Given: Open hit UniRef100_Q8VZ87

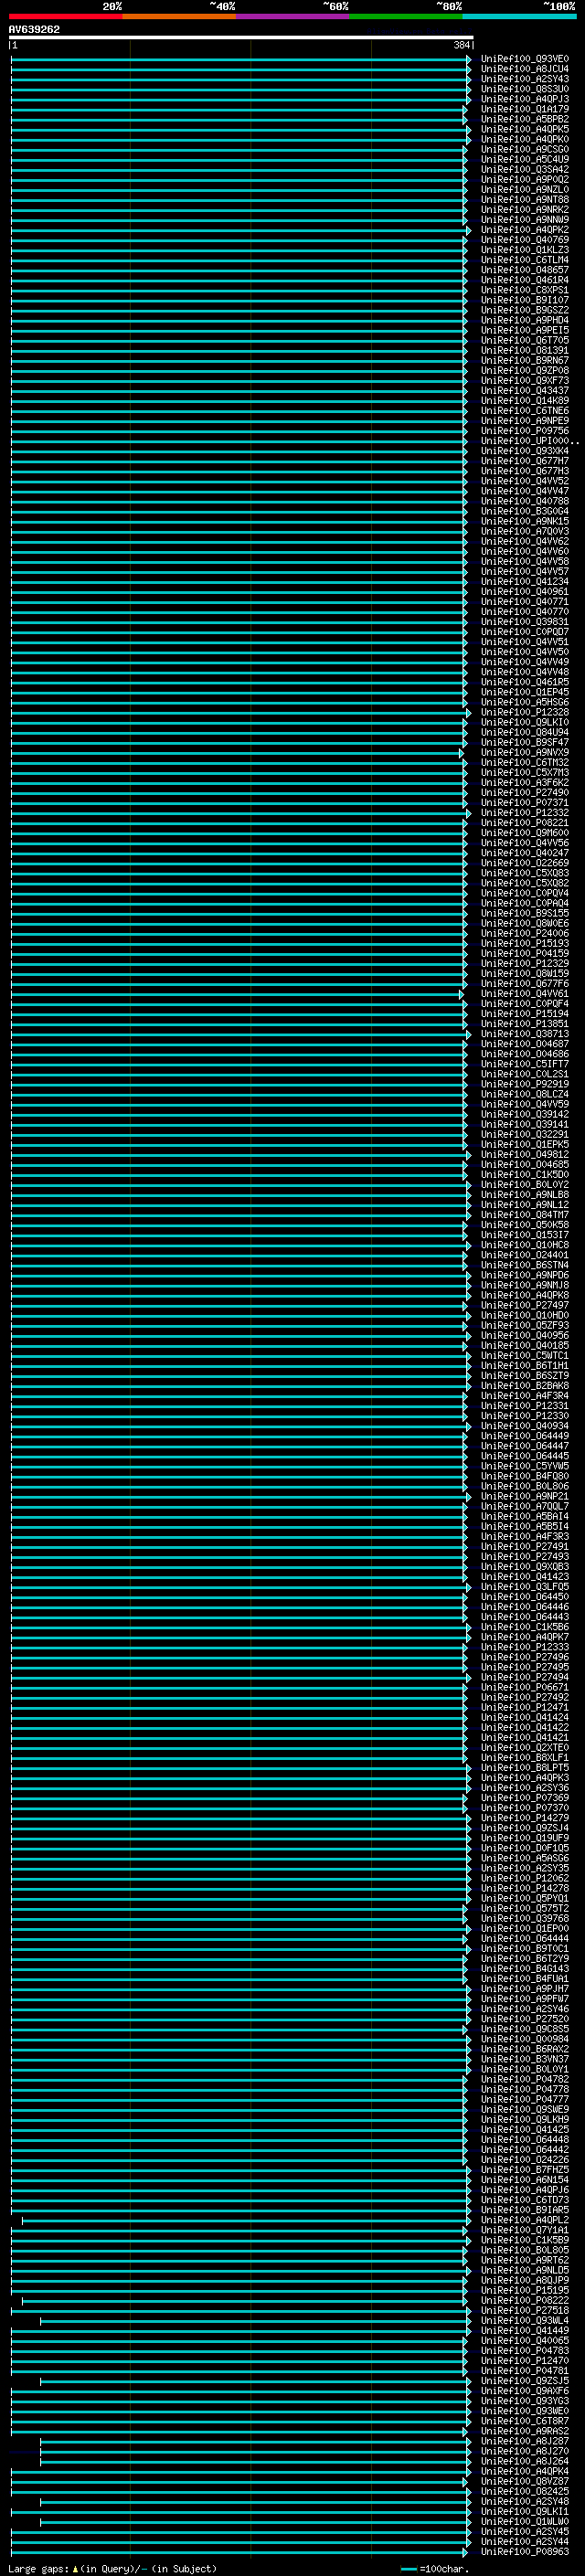Looking at the screenshot, I should (x=525, y=2481).
